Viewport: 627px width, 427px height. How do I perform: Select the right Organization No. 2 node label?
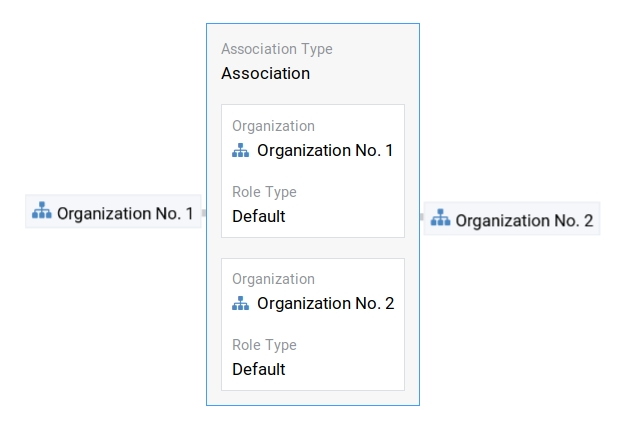coord(524,220)
